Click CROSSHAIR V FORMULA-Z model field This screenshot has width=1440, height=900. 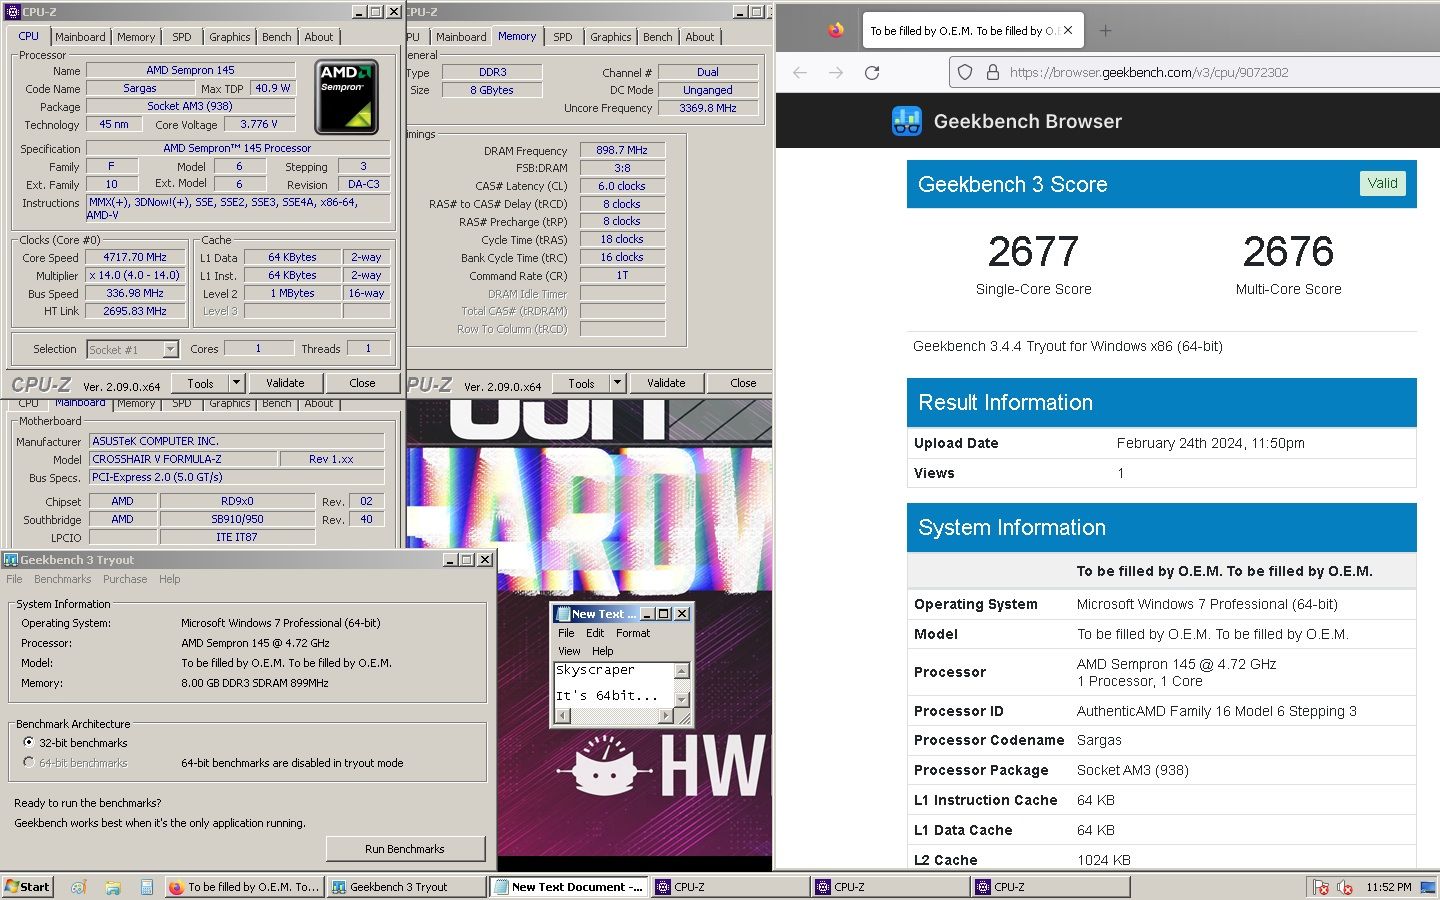[183, 459]
